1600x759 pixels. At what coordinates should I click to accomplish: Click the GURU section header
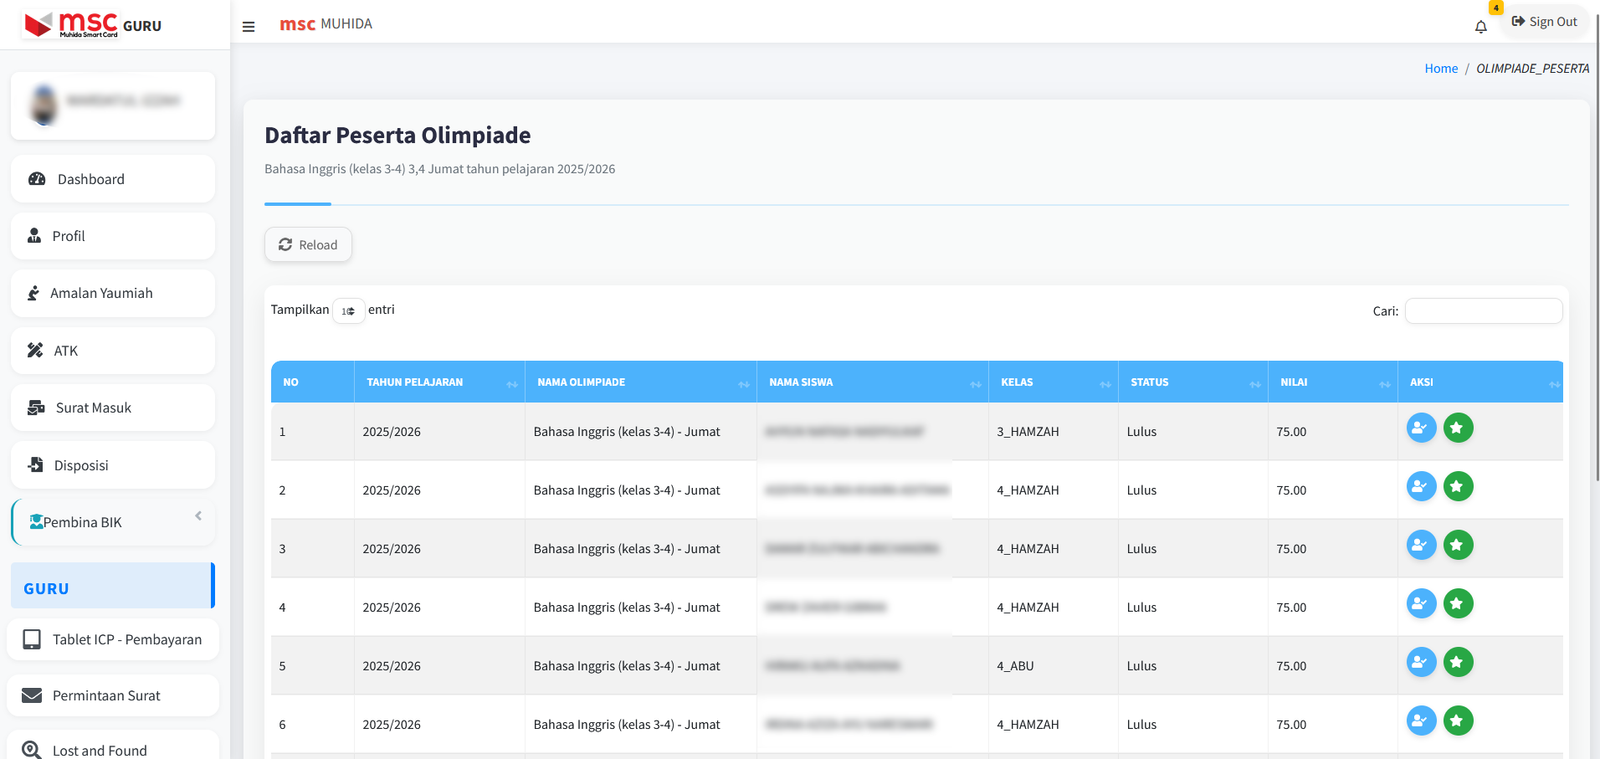click(113, 586)
